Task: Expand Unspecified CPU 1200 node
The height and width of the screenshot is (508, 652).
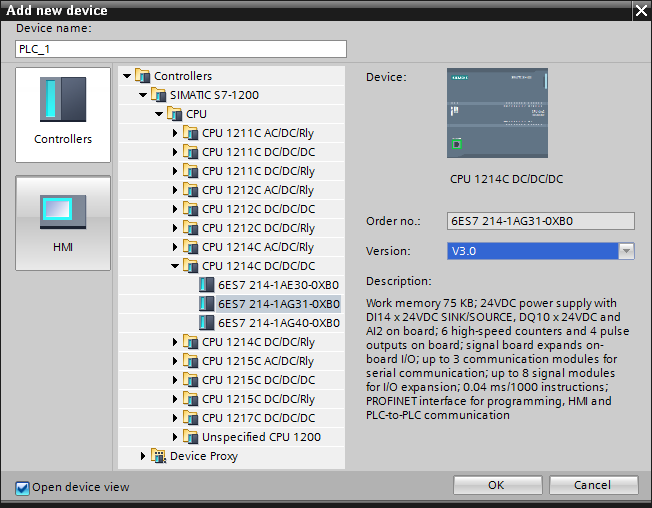Action: (175, 437)
